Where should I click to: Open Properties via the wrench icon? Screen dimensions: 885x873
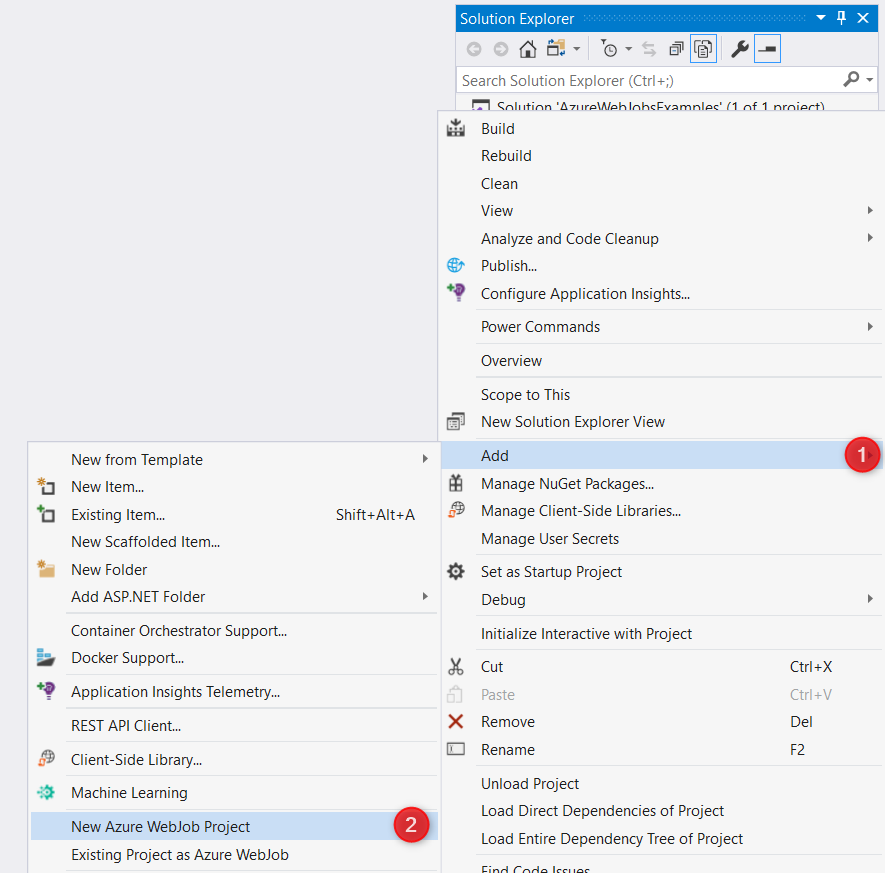(739, 49)
